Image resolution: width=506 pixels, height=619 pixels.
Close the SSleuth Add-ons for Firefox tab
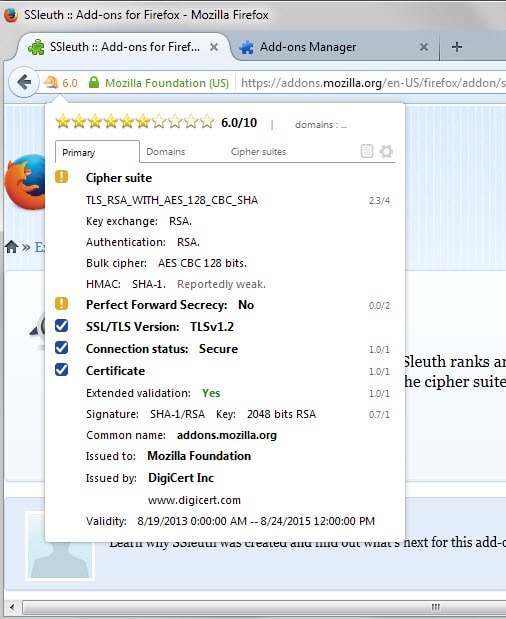(x=214, y=47)
